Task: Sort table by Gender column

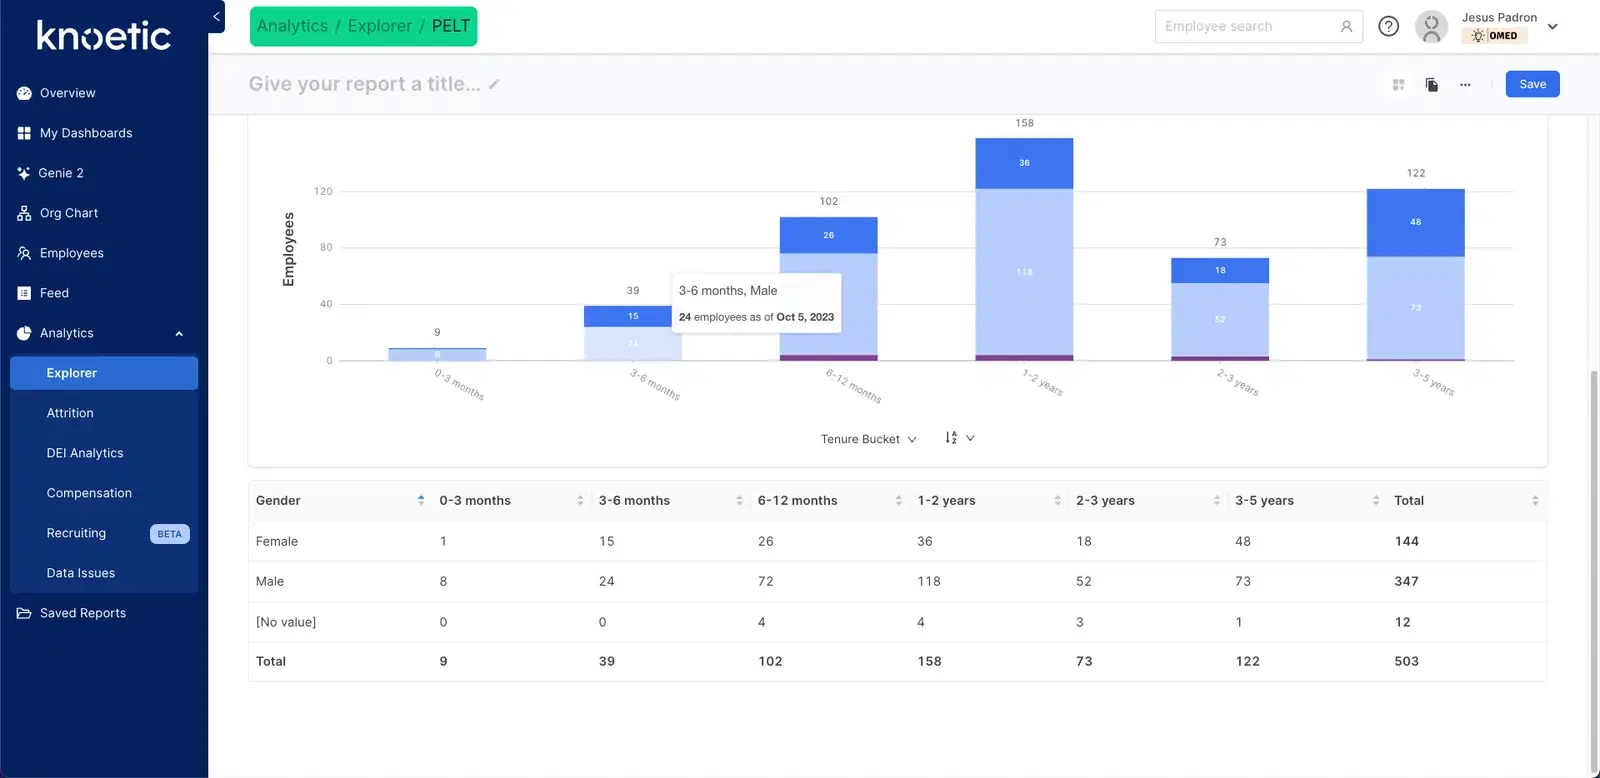Action: pos(421,500)
